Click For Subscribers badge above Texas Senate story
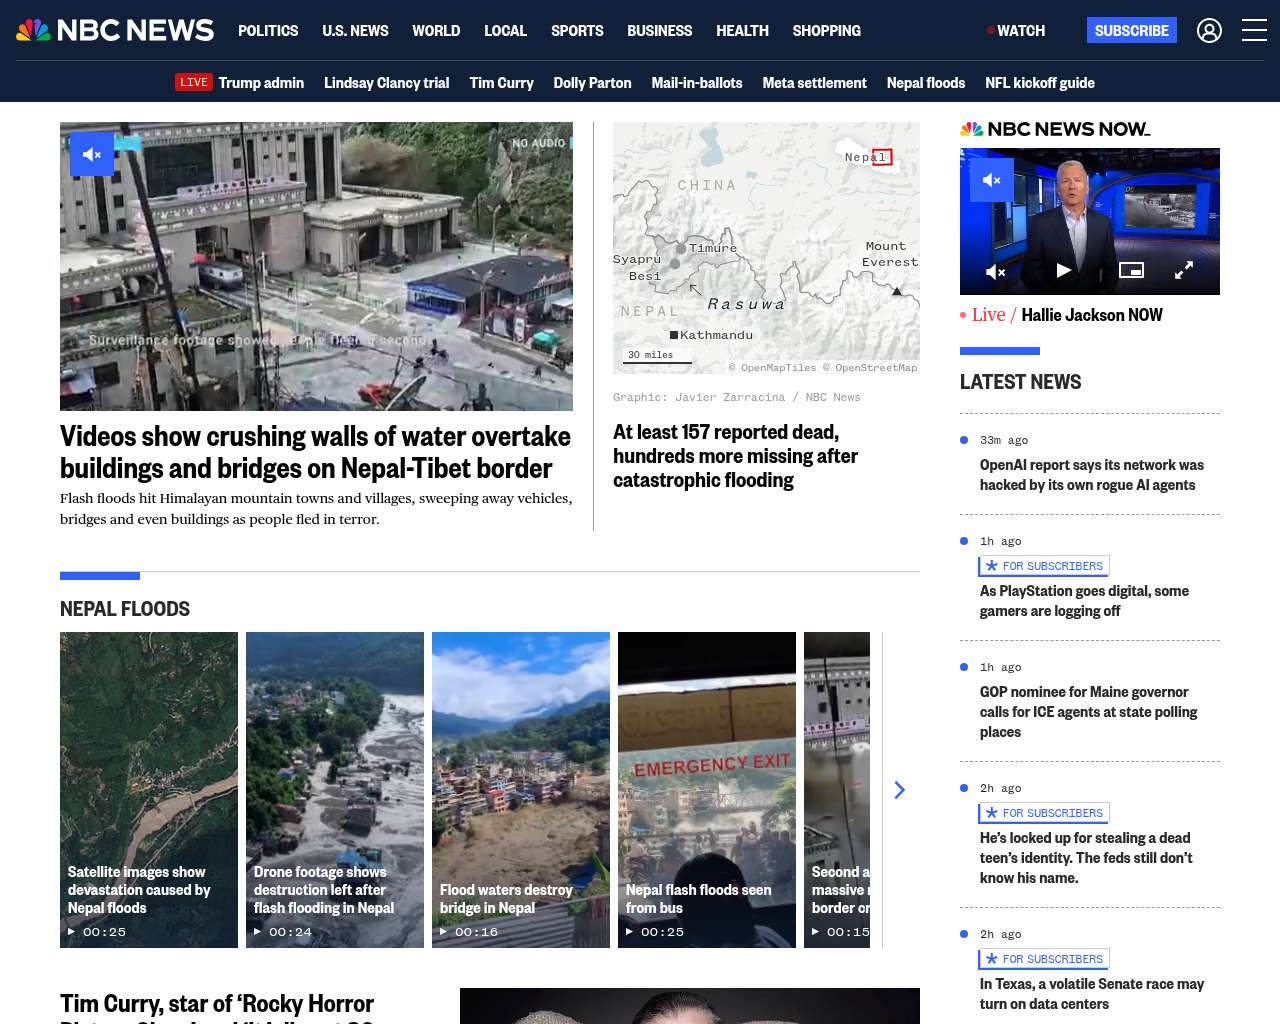The height and width of the screenshot is (1024, 1280). [1044, 959]
